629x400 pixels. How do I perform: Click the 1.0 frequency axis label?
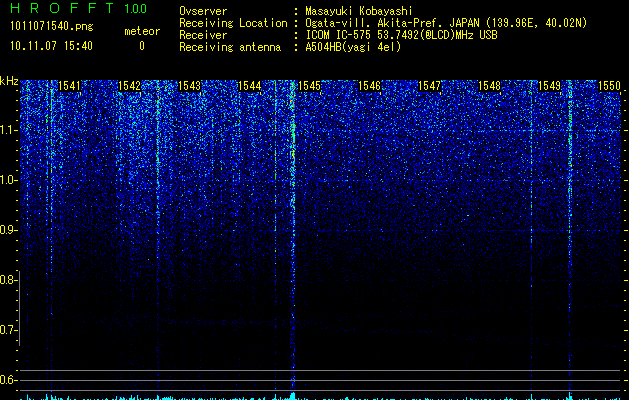9,180
